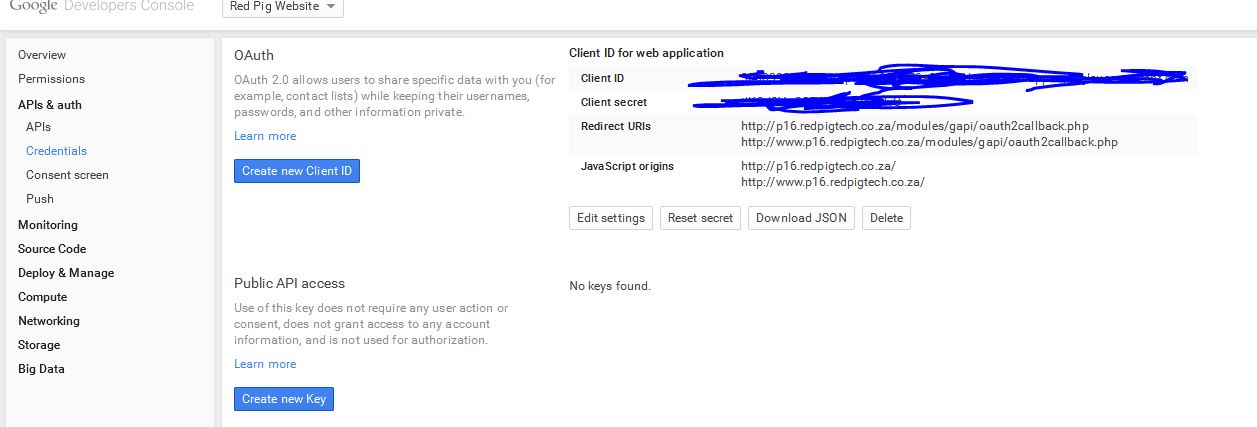Go to Permissions in the sidebar
This screenshot has height=427, width=1257.
[51, 79]
